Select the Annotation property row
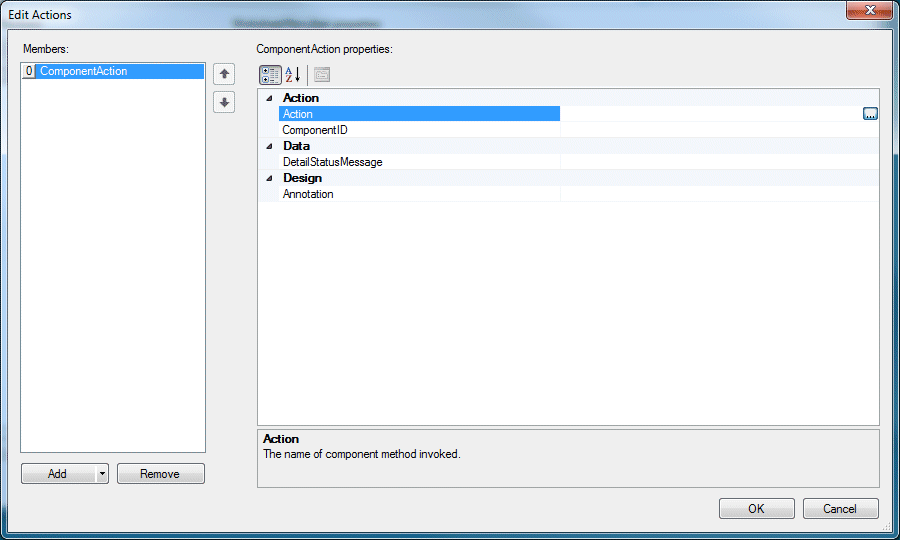This screenshot has height=540, width=900. pos(419,194)
